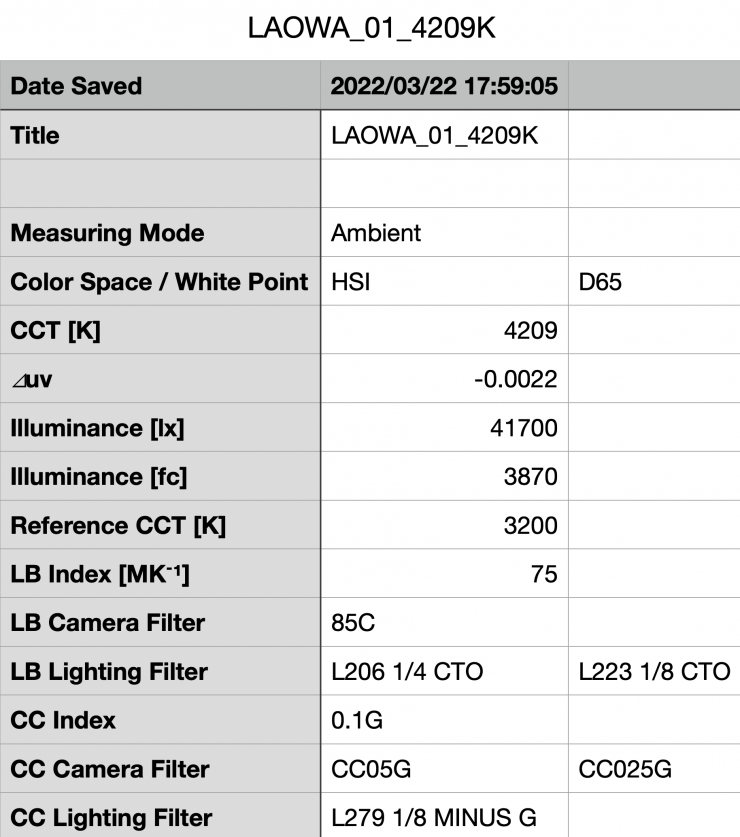
Task: Select the Reference CCT value 3200
Action: (x=444, y=525)
